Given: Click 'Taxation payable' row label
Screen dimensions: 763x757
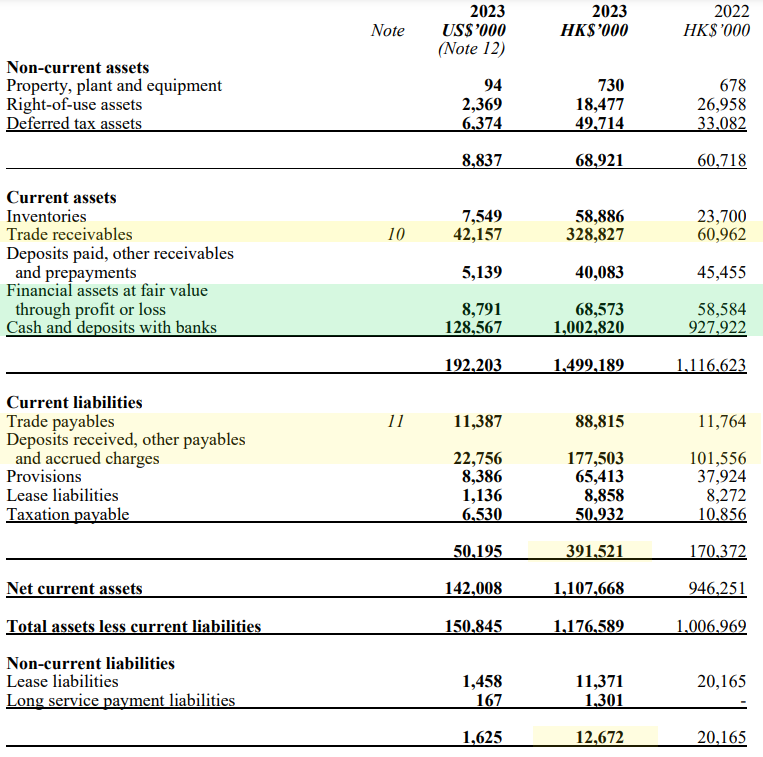Looking at the screenshot, I should [68, 514].
